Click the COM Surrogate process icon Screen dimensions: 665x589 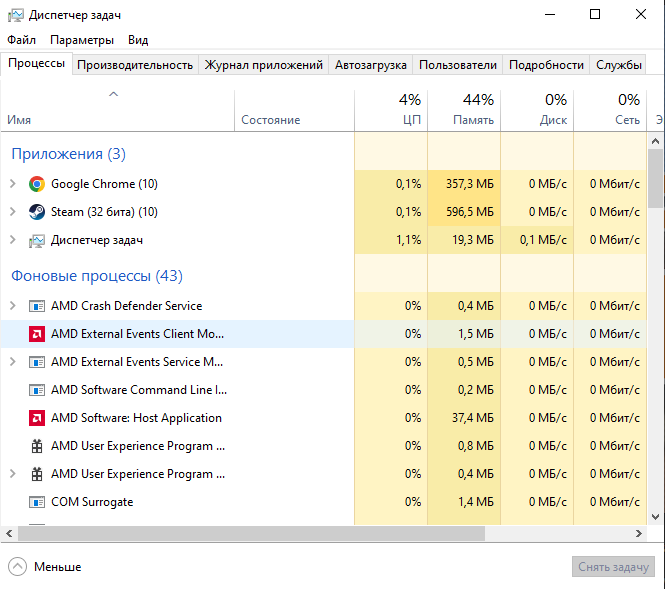point(37,502)
